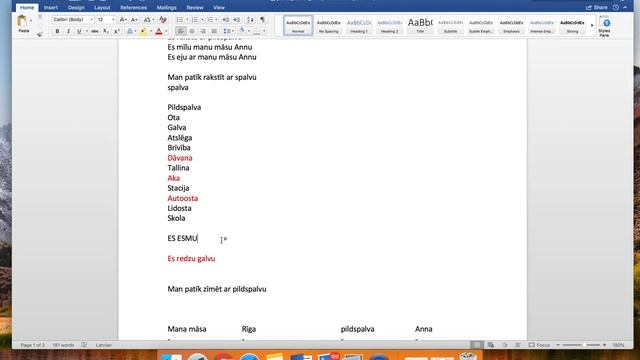Expand the styles gallery arrow
Viewport: 640px width, 360px height.
click(x=592, y=25)
